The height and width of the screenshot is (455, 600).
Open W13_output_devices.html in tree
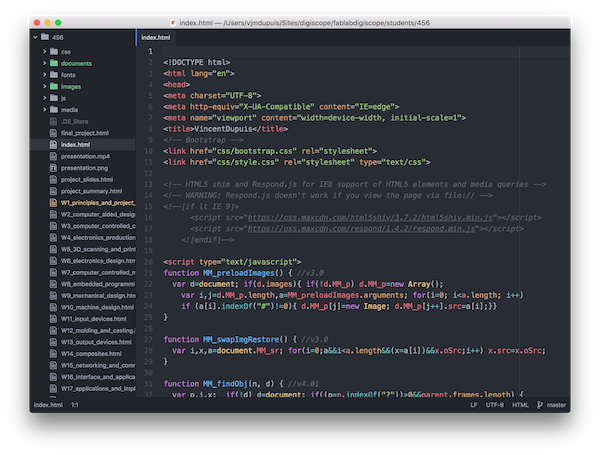96,342
